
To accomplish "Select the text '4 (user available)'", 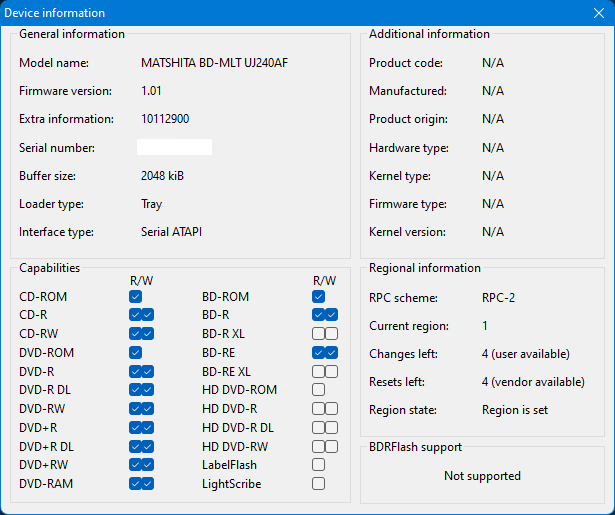I will click(x=526, y=354).
